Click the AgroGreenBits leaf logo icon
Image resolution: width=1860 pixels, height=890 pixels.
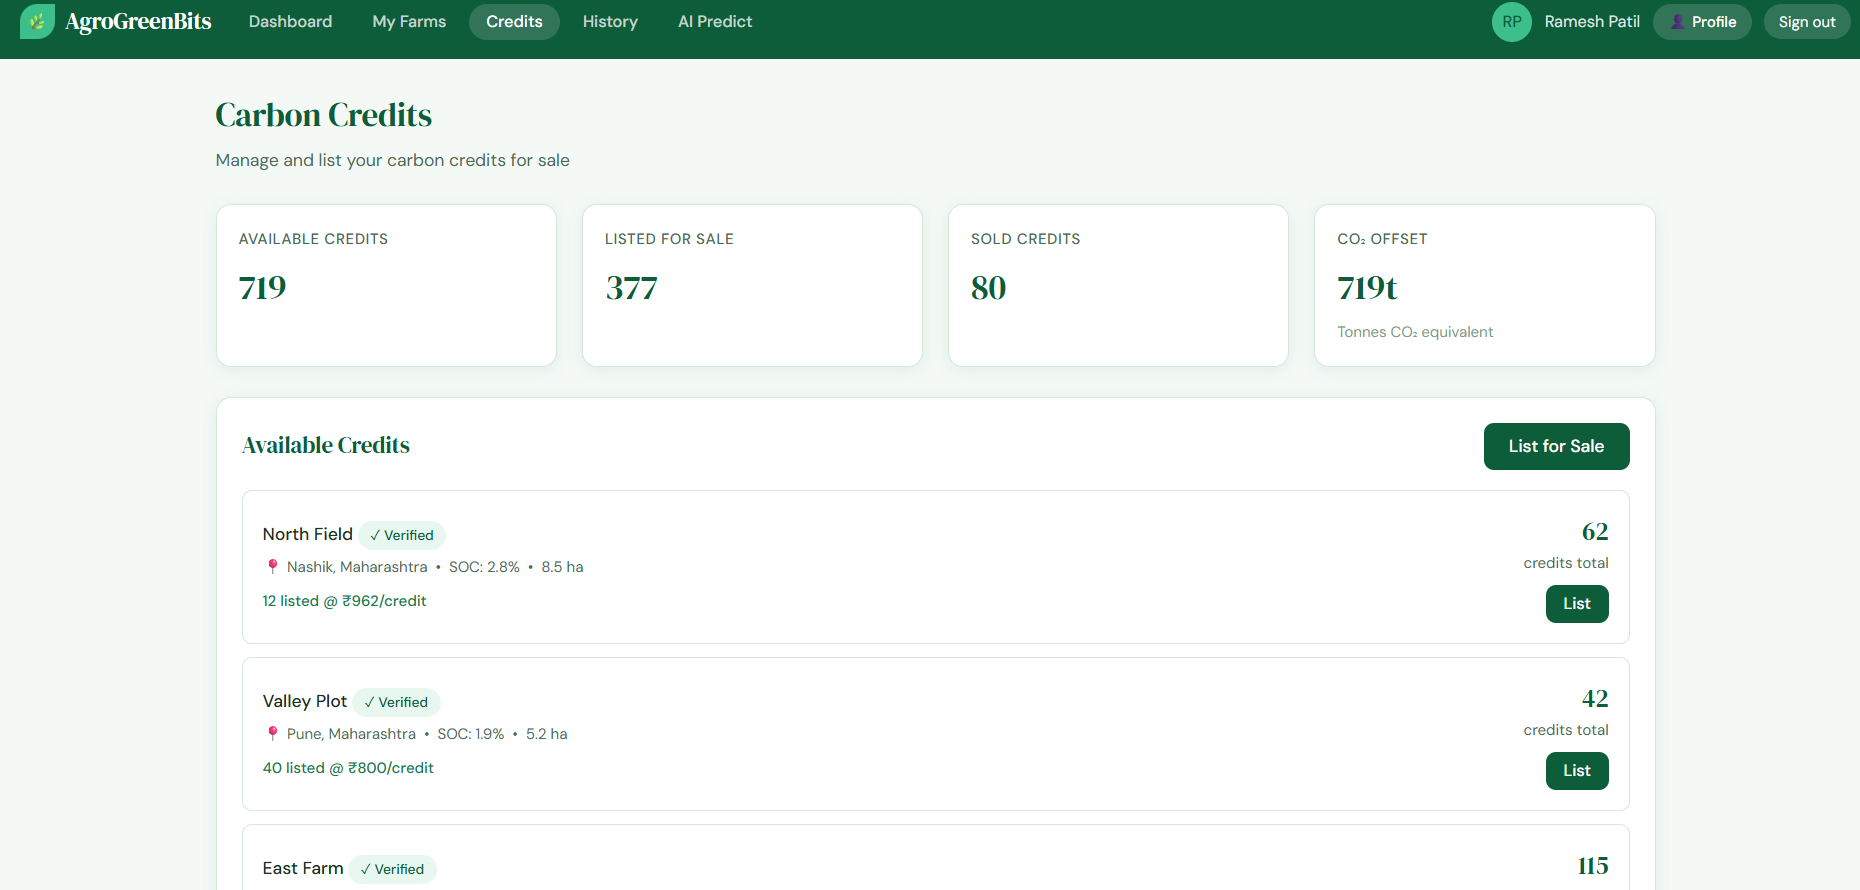37,22
